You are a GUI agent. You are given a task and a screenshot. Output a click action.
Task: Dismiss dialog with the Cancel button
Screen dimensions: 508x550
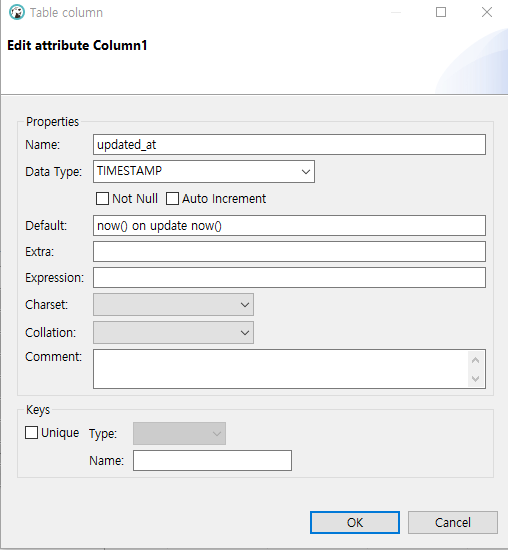tap(453, 523)
